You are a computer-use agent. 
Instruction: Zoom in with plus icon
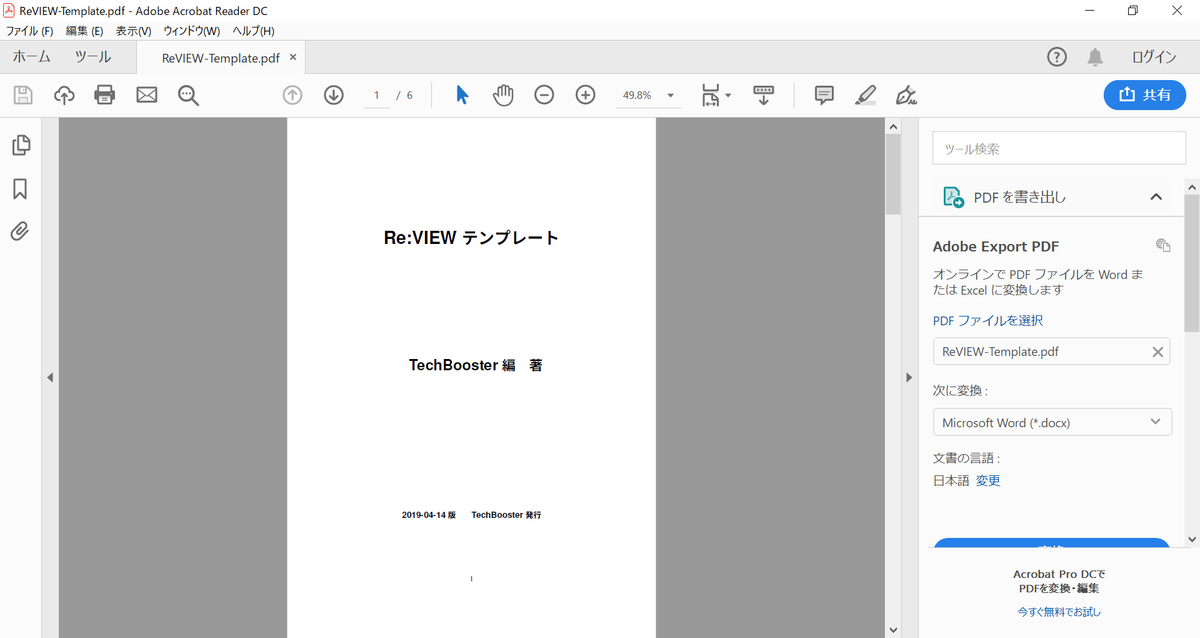click(586, 95)
